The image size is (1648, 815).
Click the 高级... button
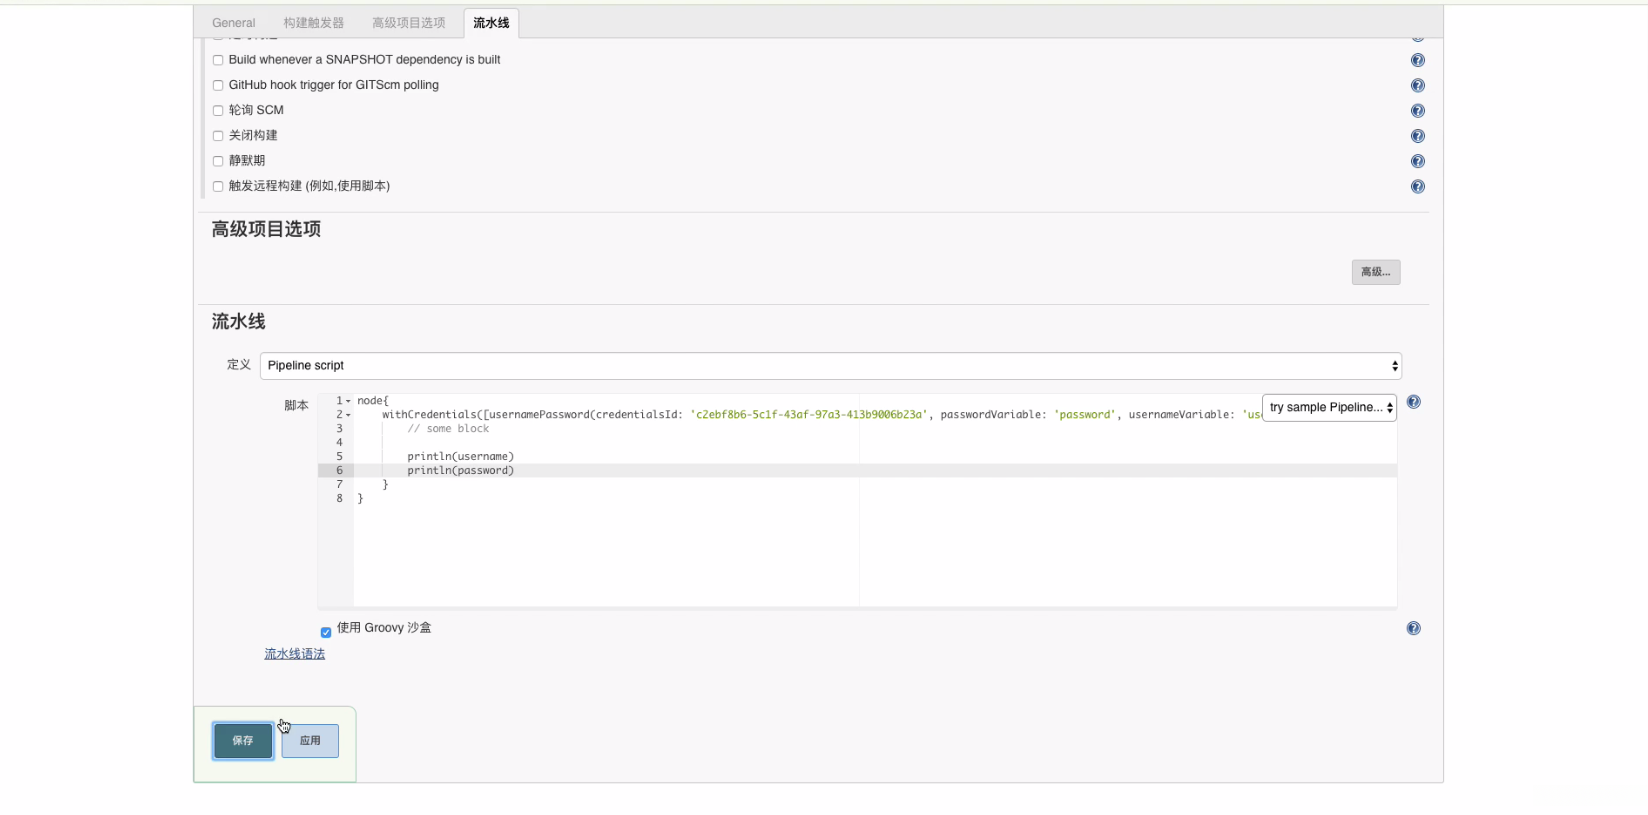click(x=1376, y=272)
